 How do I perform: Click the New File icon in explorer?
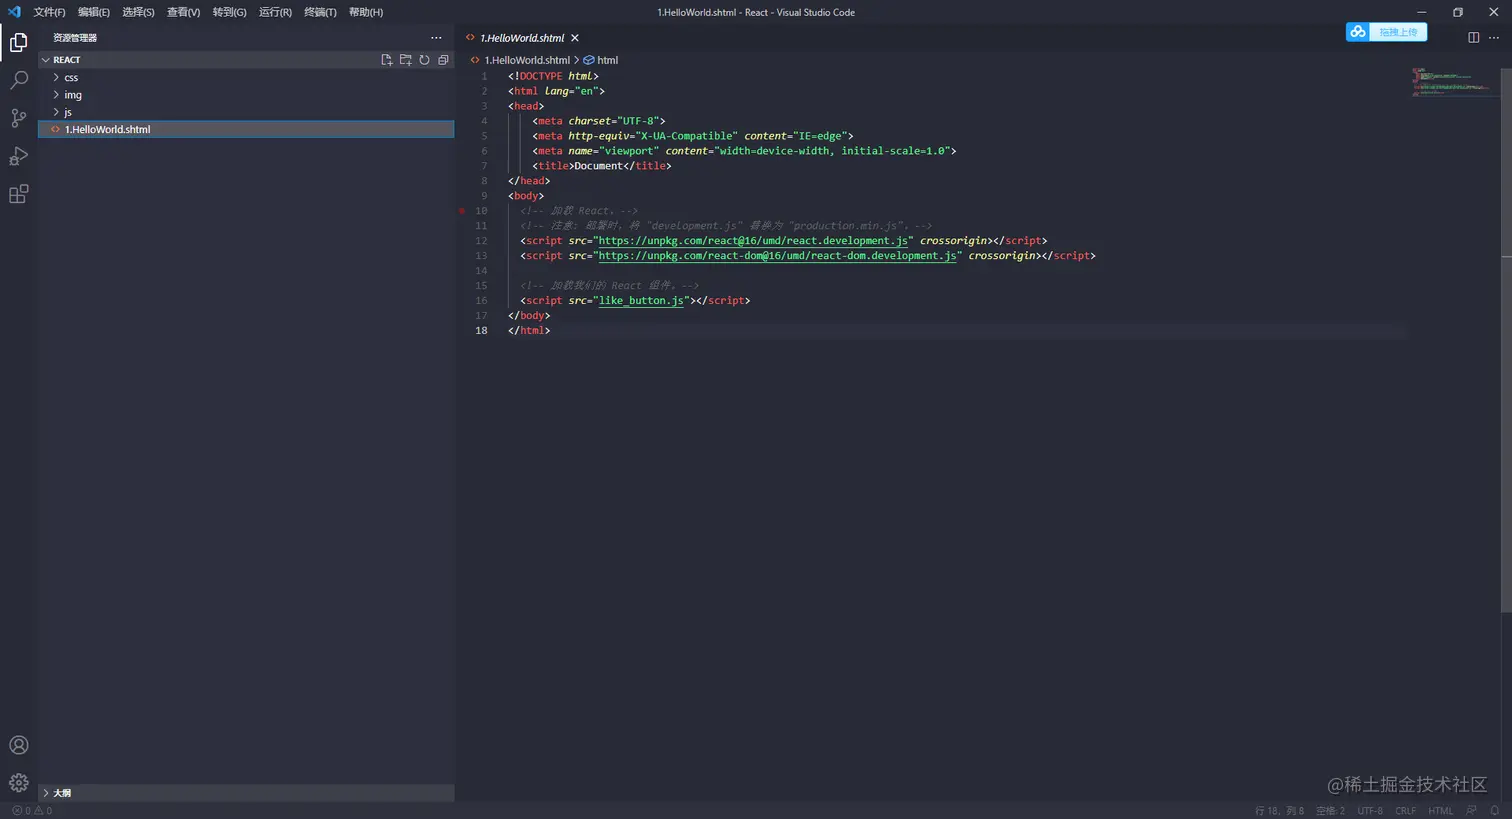[x=387, y=60]
